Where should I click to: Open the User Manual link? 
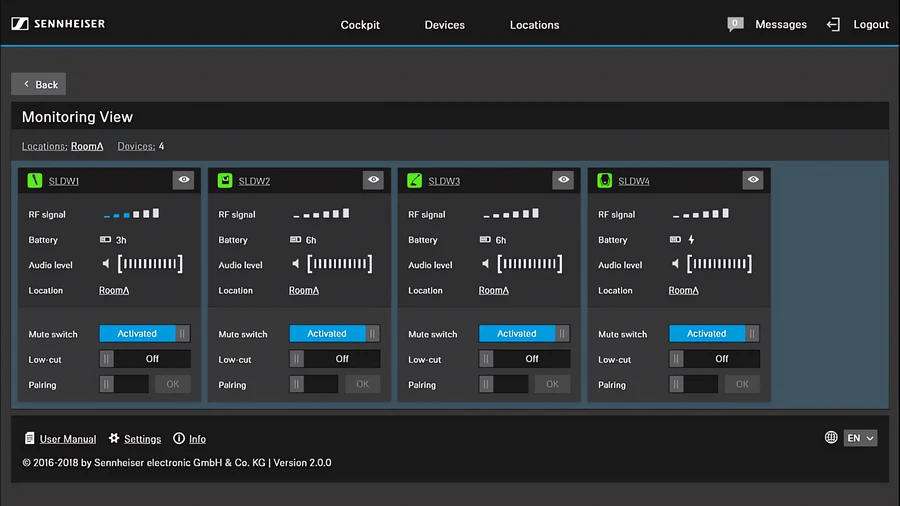(x=68, y=439)
